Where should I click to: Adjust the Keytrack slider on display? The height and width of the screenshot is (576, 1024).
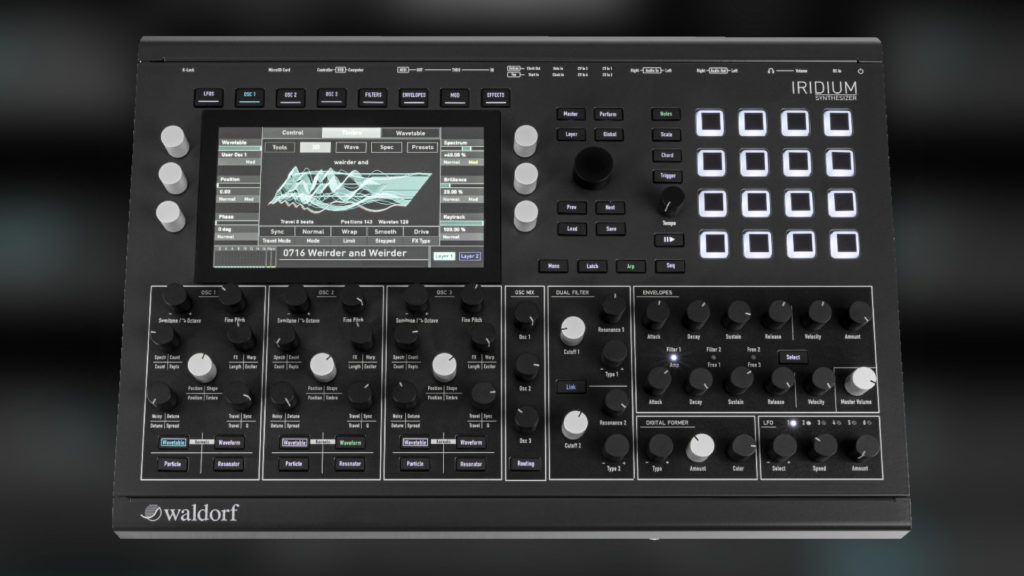(462, 224)
